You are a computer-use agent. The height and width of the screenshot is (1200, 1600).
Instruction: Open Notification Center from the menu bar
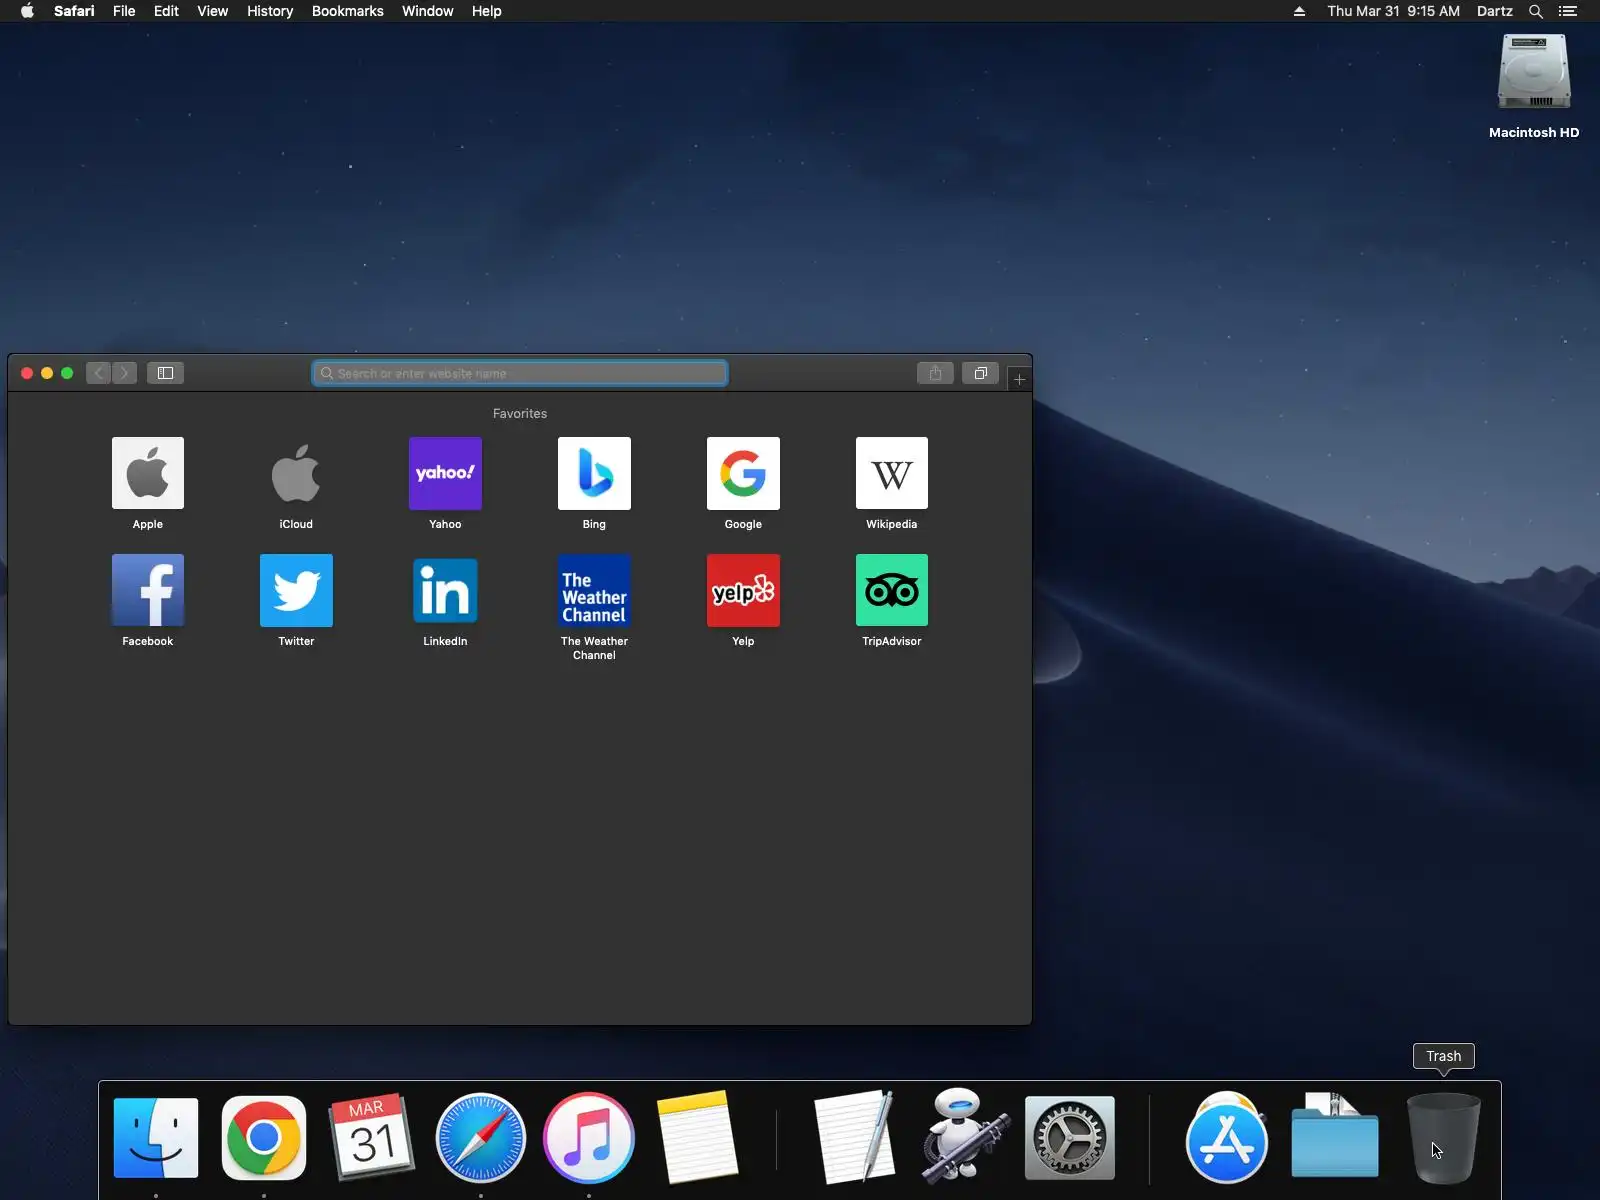(x=1568, y=11)
